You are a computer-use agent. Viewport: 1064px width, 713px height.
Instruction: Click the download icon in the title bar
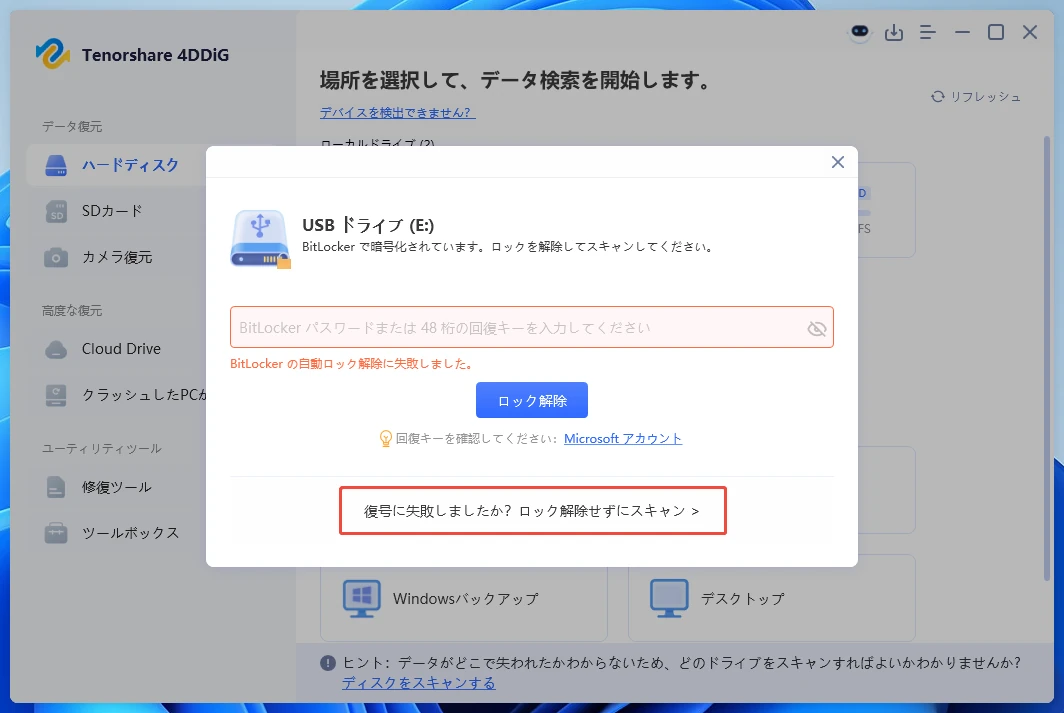point(894,32)
